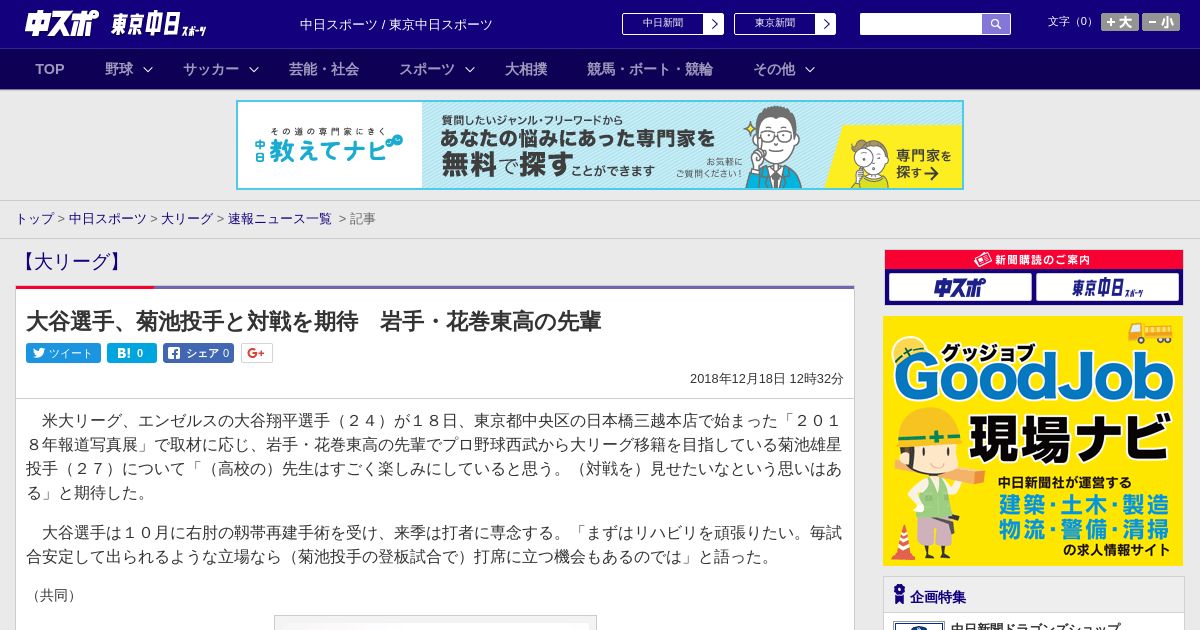Screen dimensions: 1200x630
Task: Go to the TOP menu item
Action: [50, 69]
